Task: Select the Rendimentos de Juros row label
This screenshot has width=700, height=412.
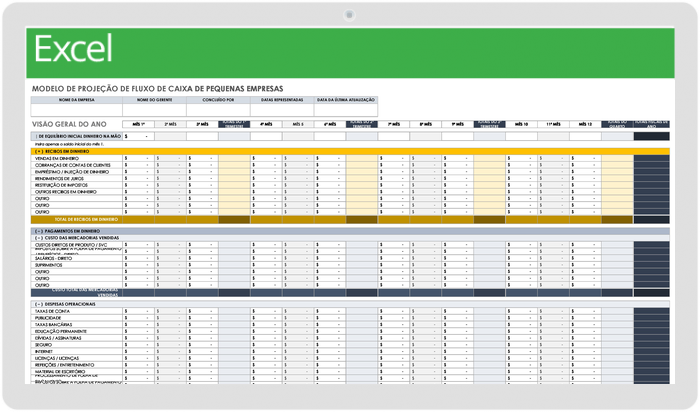Action: 58,178
